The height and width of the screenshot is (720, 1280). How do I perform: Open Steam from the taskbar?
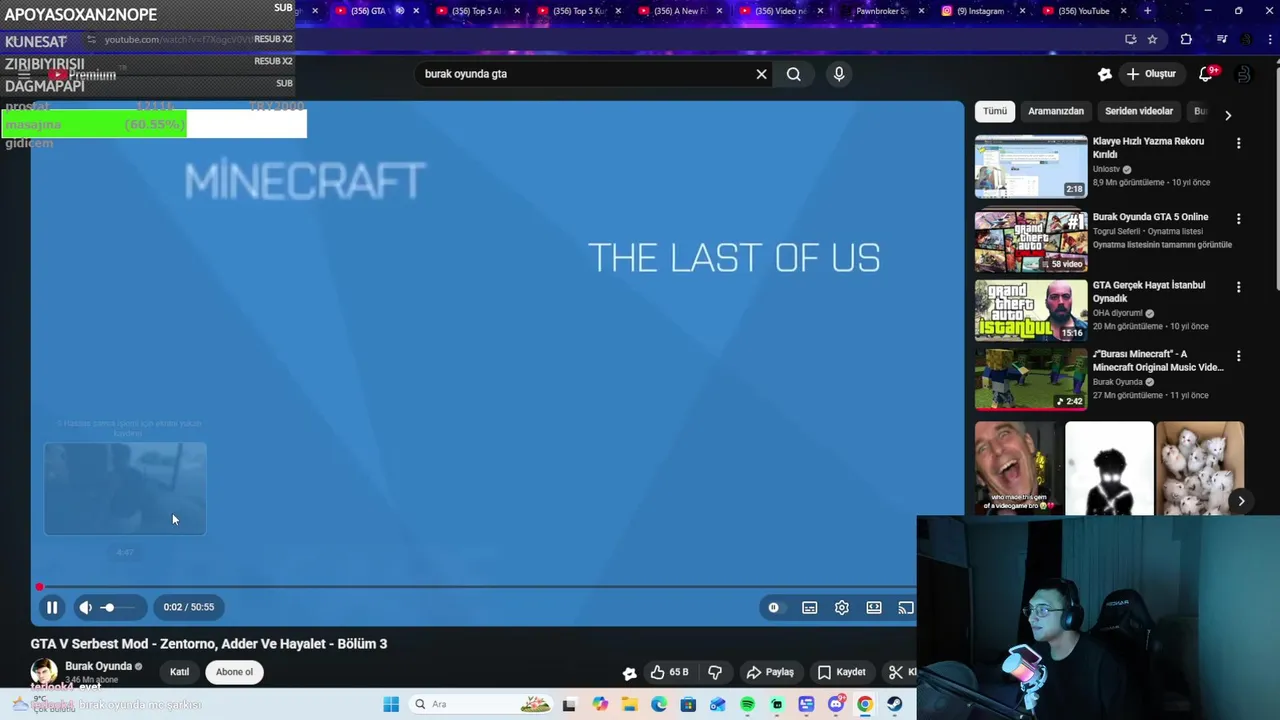pyautogui.click(x=894, y=704)
